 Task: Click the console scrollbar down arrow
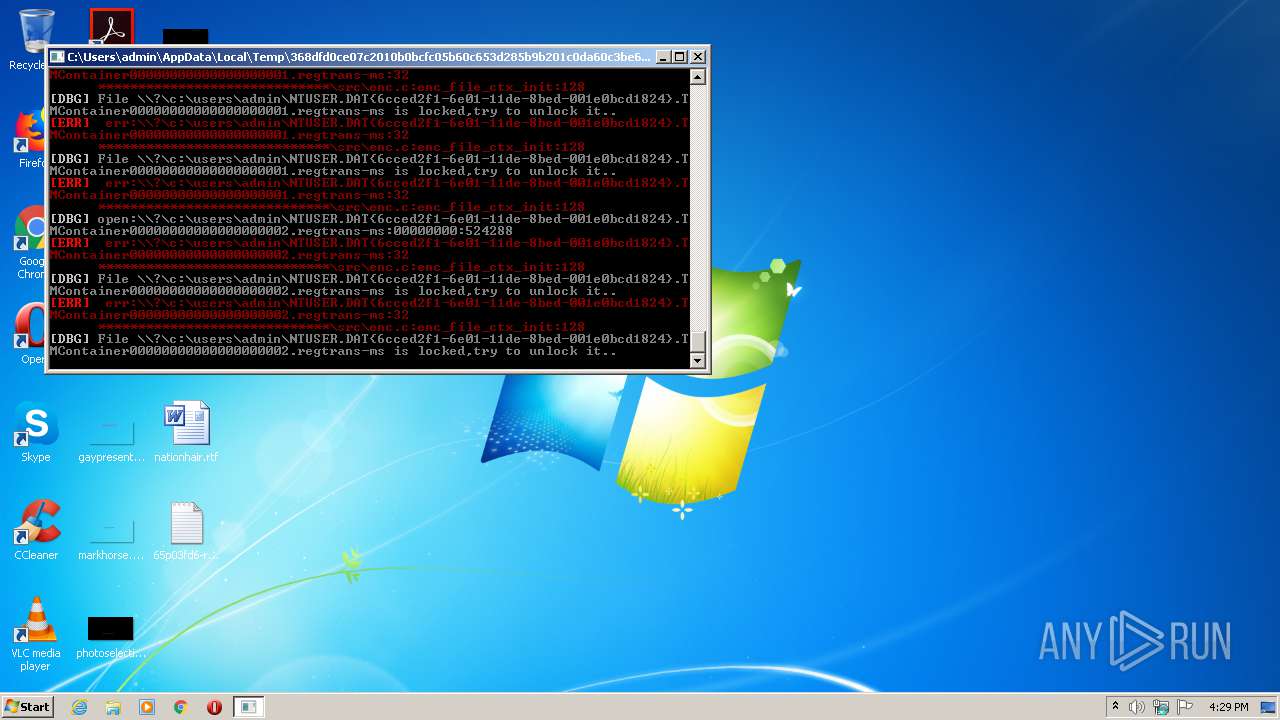click(698, 361)
